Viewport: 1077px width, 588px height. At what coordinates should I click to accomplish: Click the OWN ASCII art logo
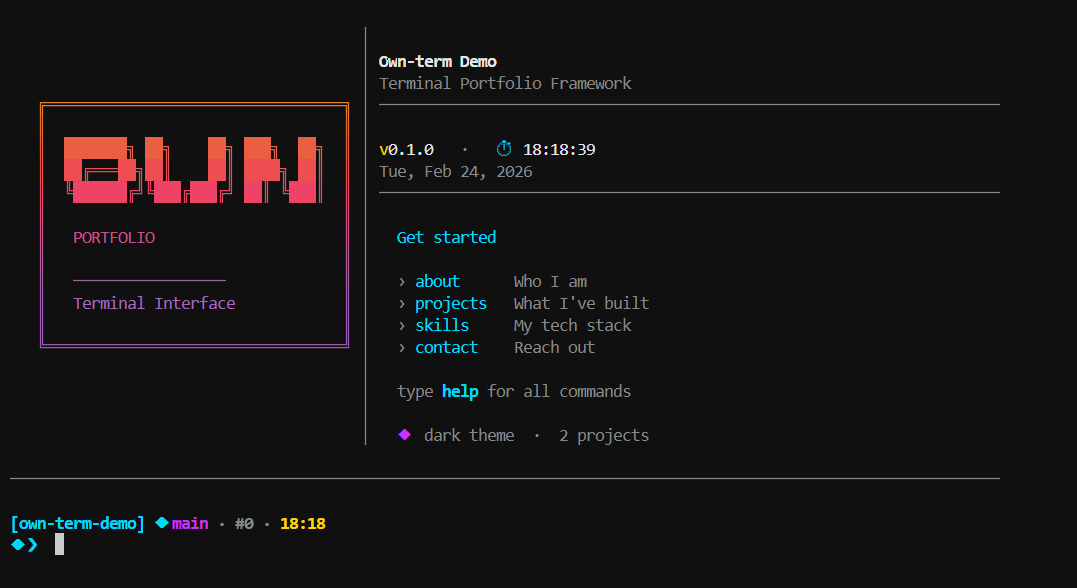click(192, 168)
